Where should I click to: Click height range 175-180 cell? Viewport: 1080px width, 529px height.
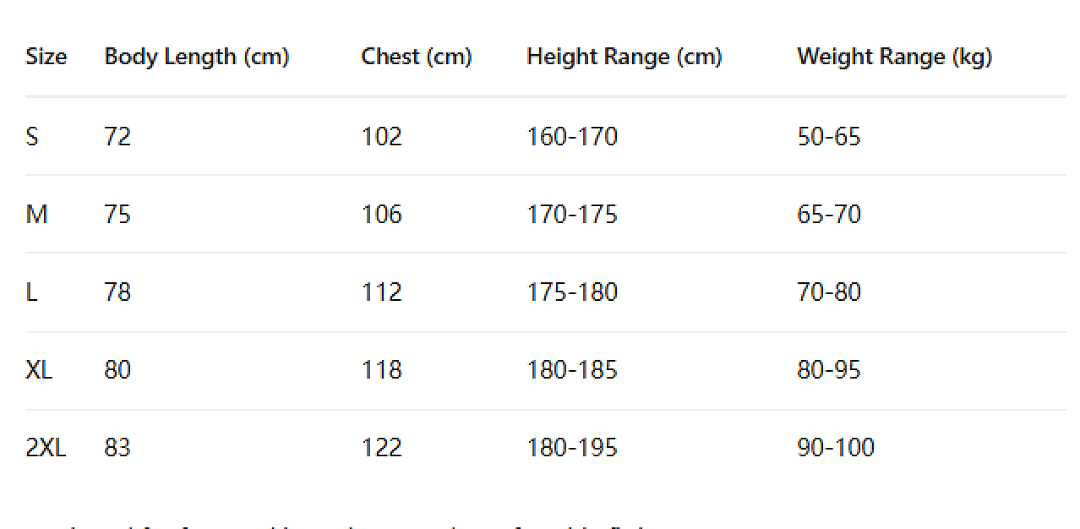[x=572, y=293]
